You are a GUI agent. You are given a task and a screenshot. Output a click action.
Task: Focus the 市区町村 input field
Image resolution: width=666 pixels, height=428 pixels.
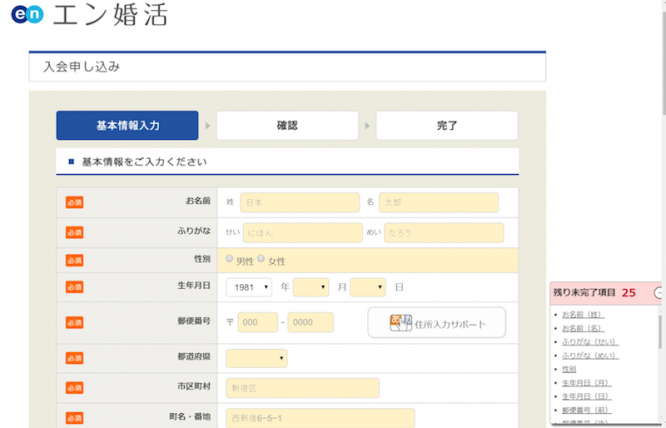coord(302,388)
